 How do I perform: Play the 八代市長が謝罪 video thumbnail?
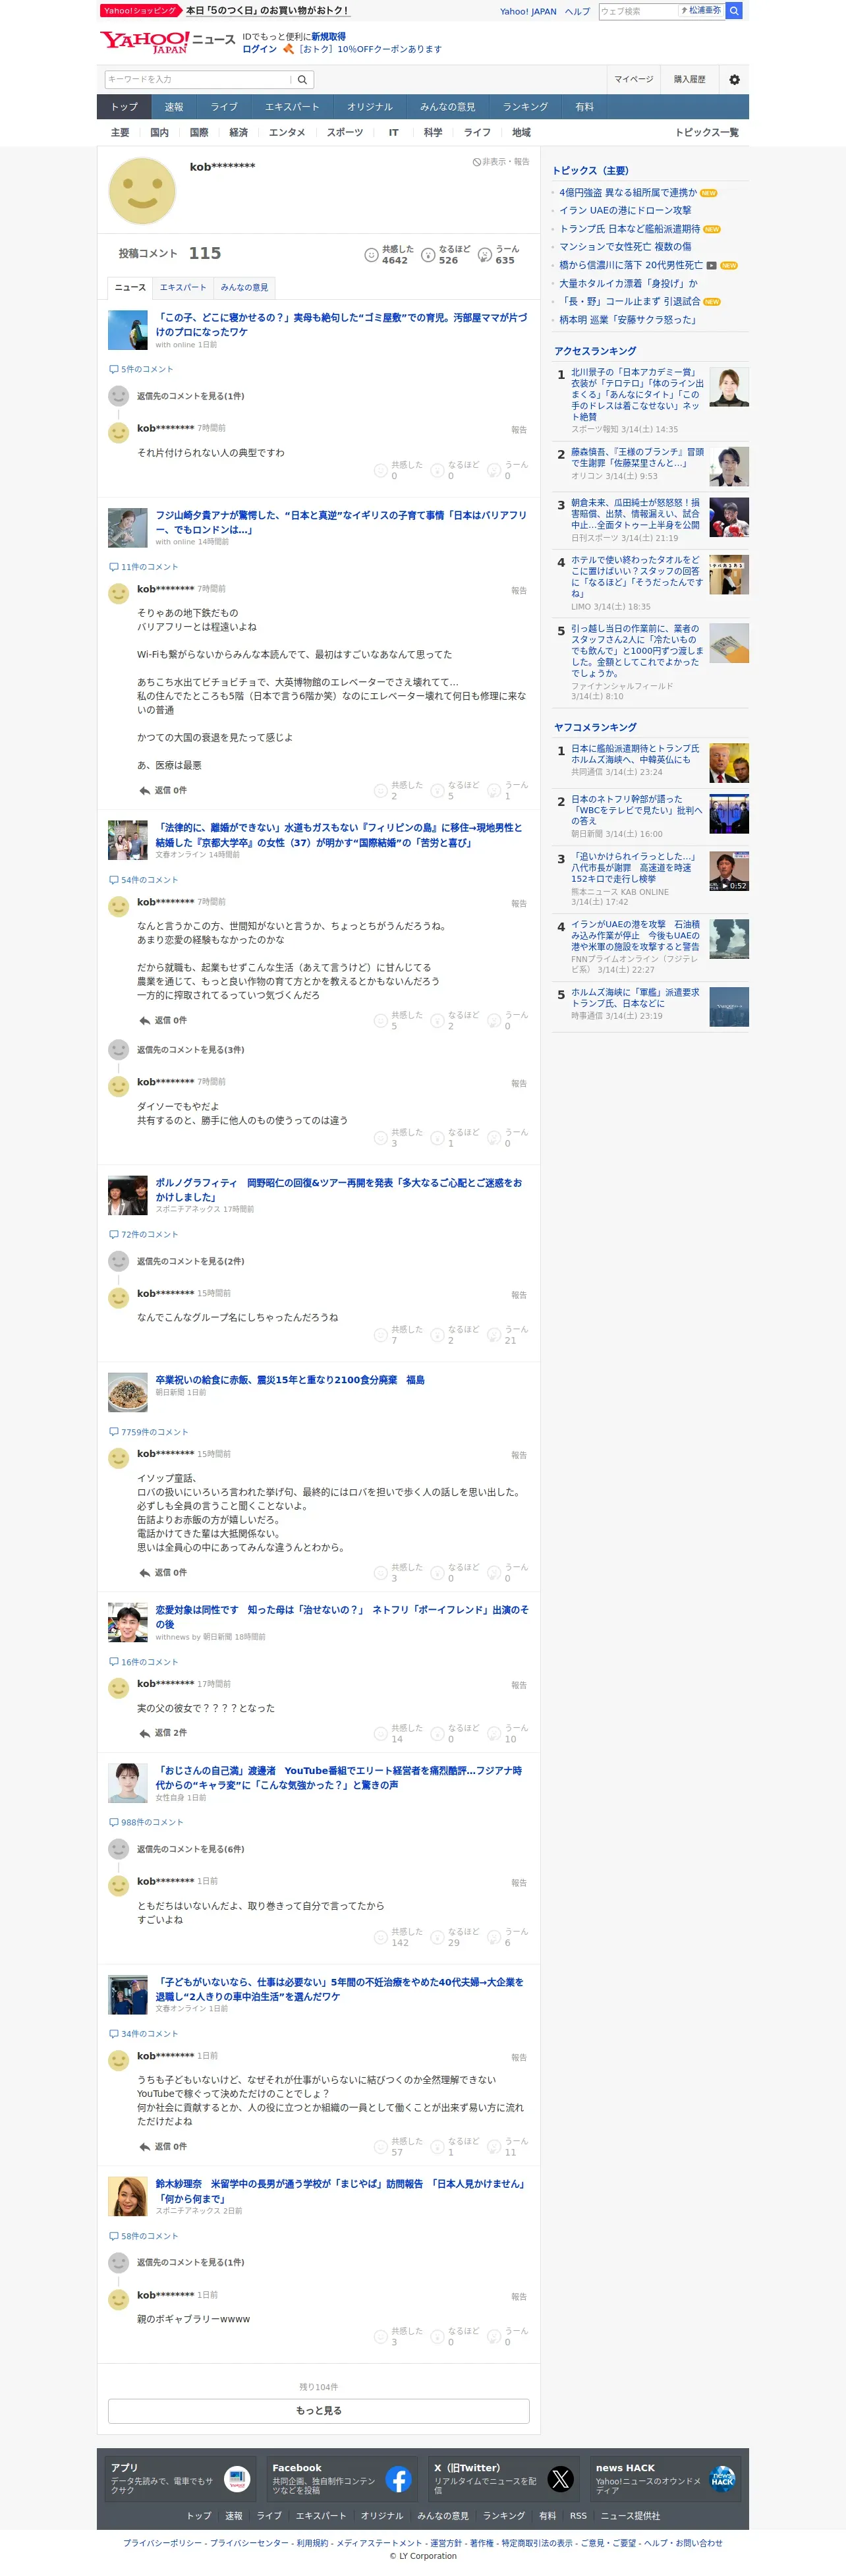(x=728, y=871)
